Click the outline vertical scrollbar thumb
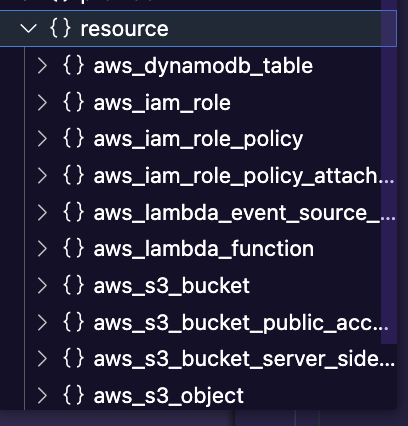408x426 pixels. 389,172
